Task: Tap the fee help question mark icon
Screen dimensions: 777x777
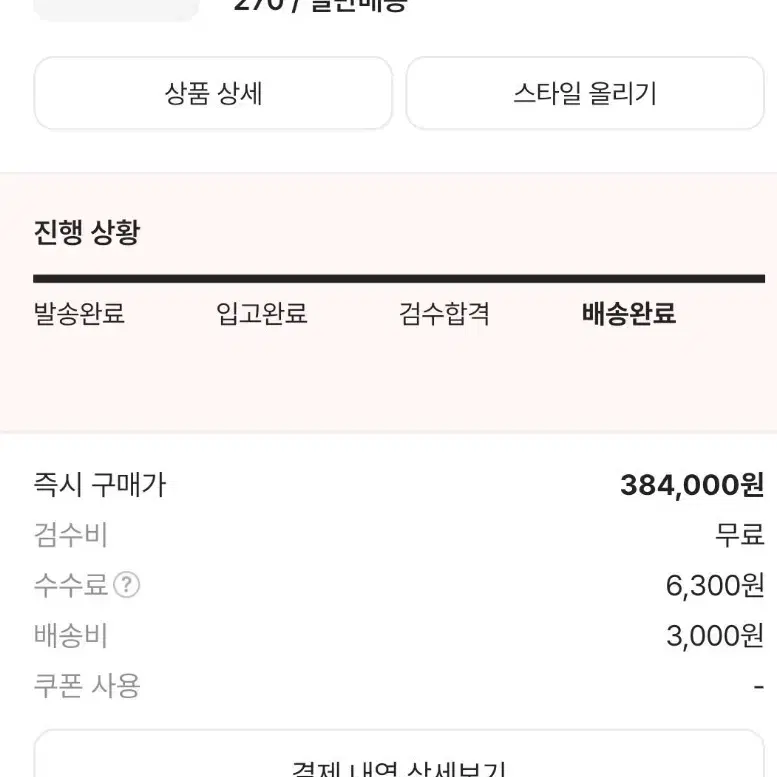Action: (126, 585)
